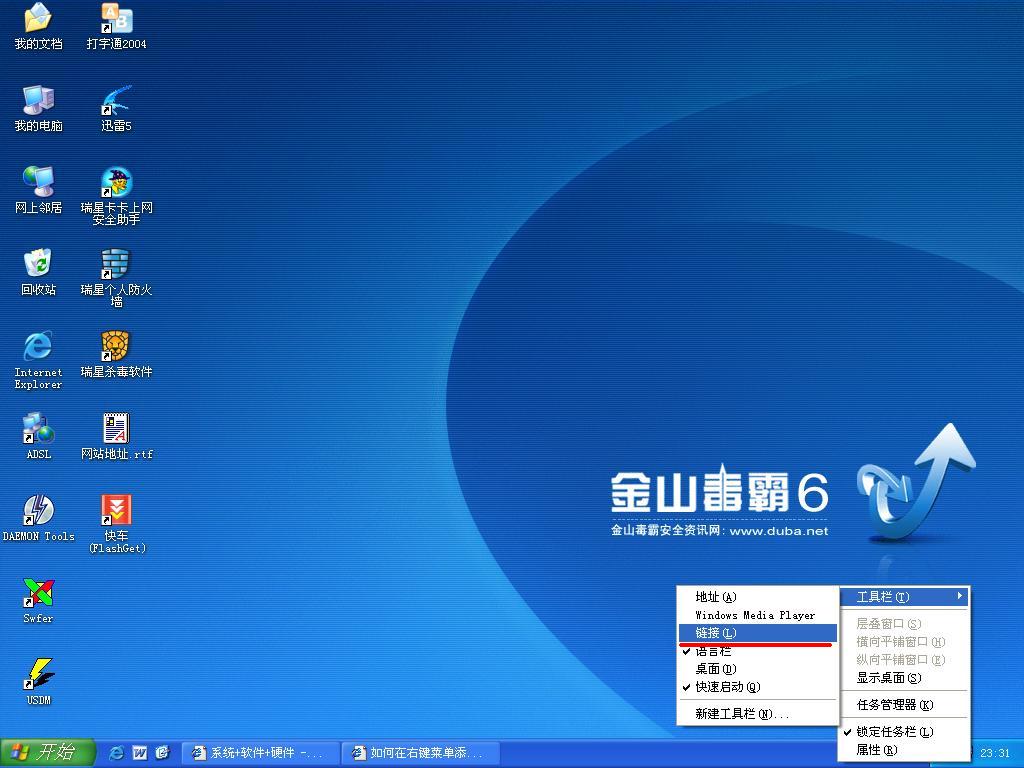Open the 开始 start menu
The image size is (1024, 768).
[x=47, y=752]
